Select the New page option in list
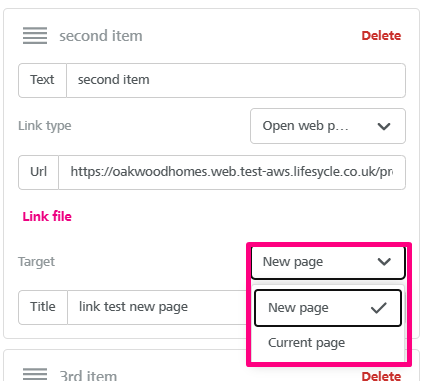The width and height of the screenshot is (431, 381). pyautogui.click(x=328, y=308)
